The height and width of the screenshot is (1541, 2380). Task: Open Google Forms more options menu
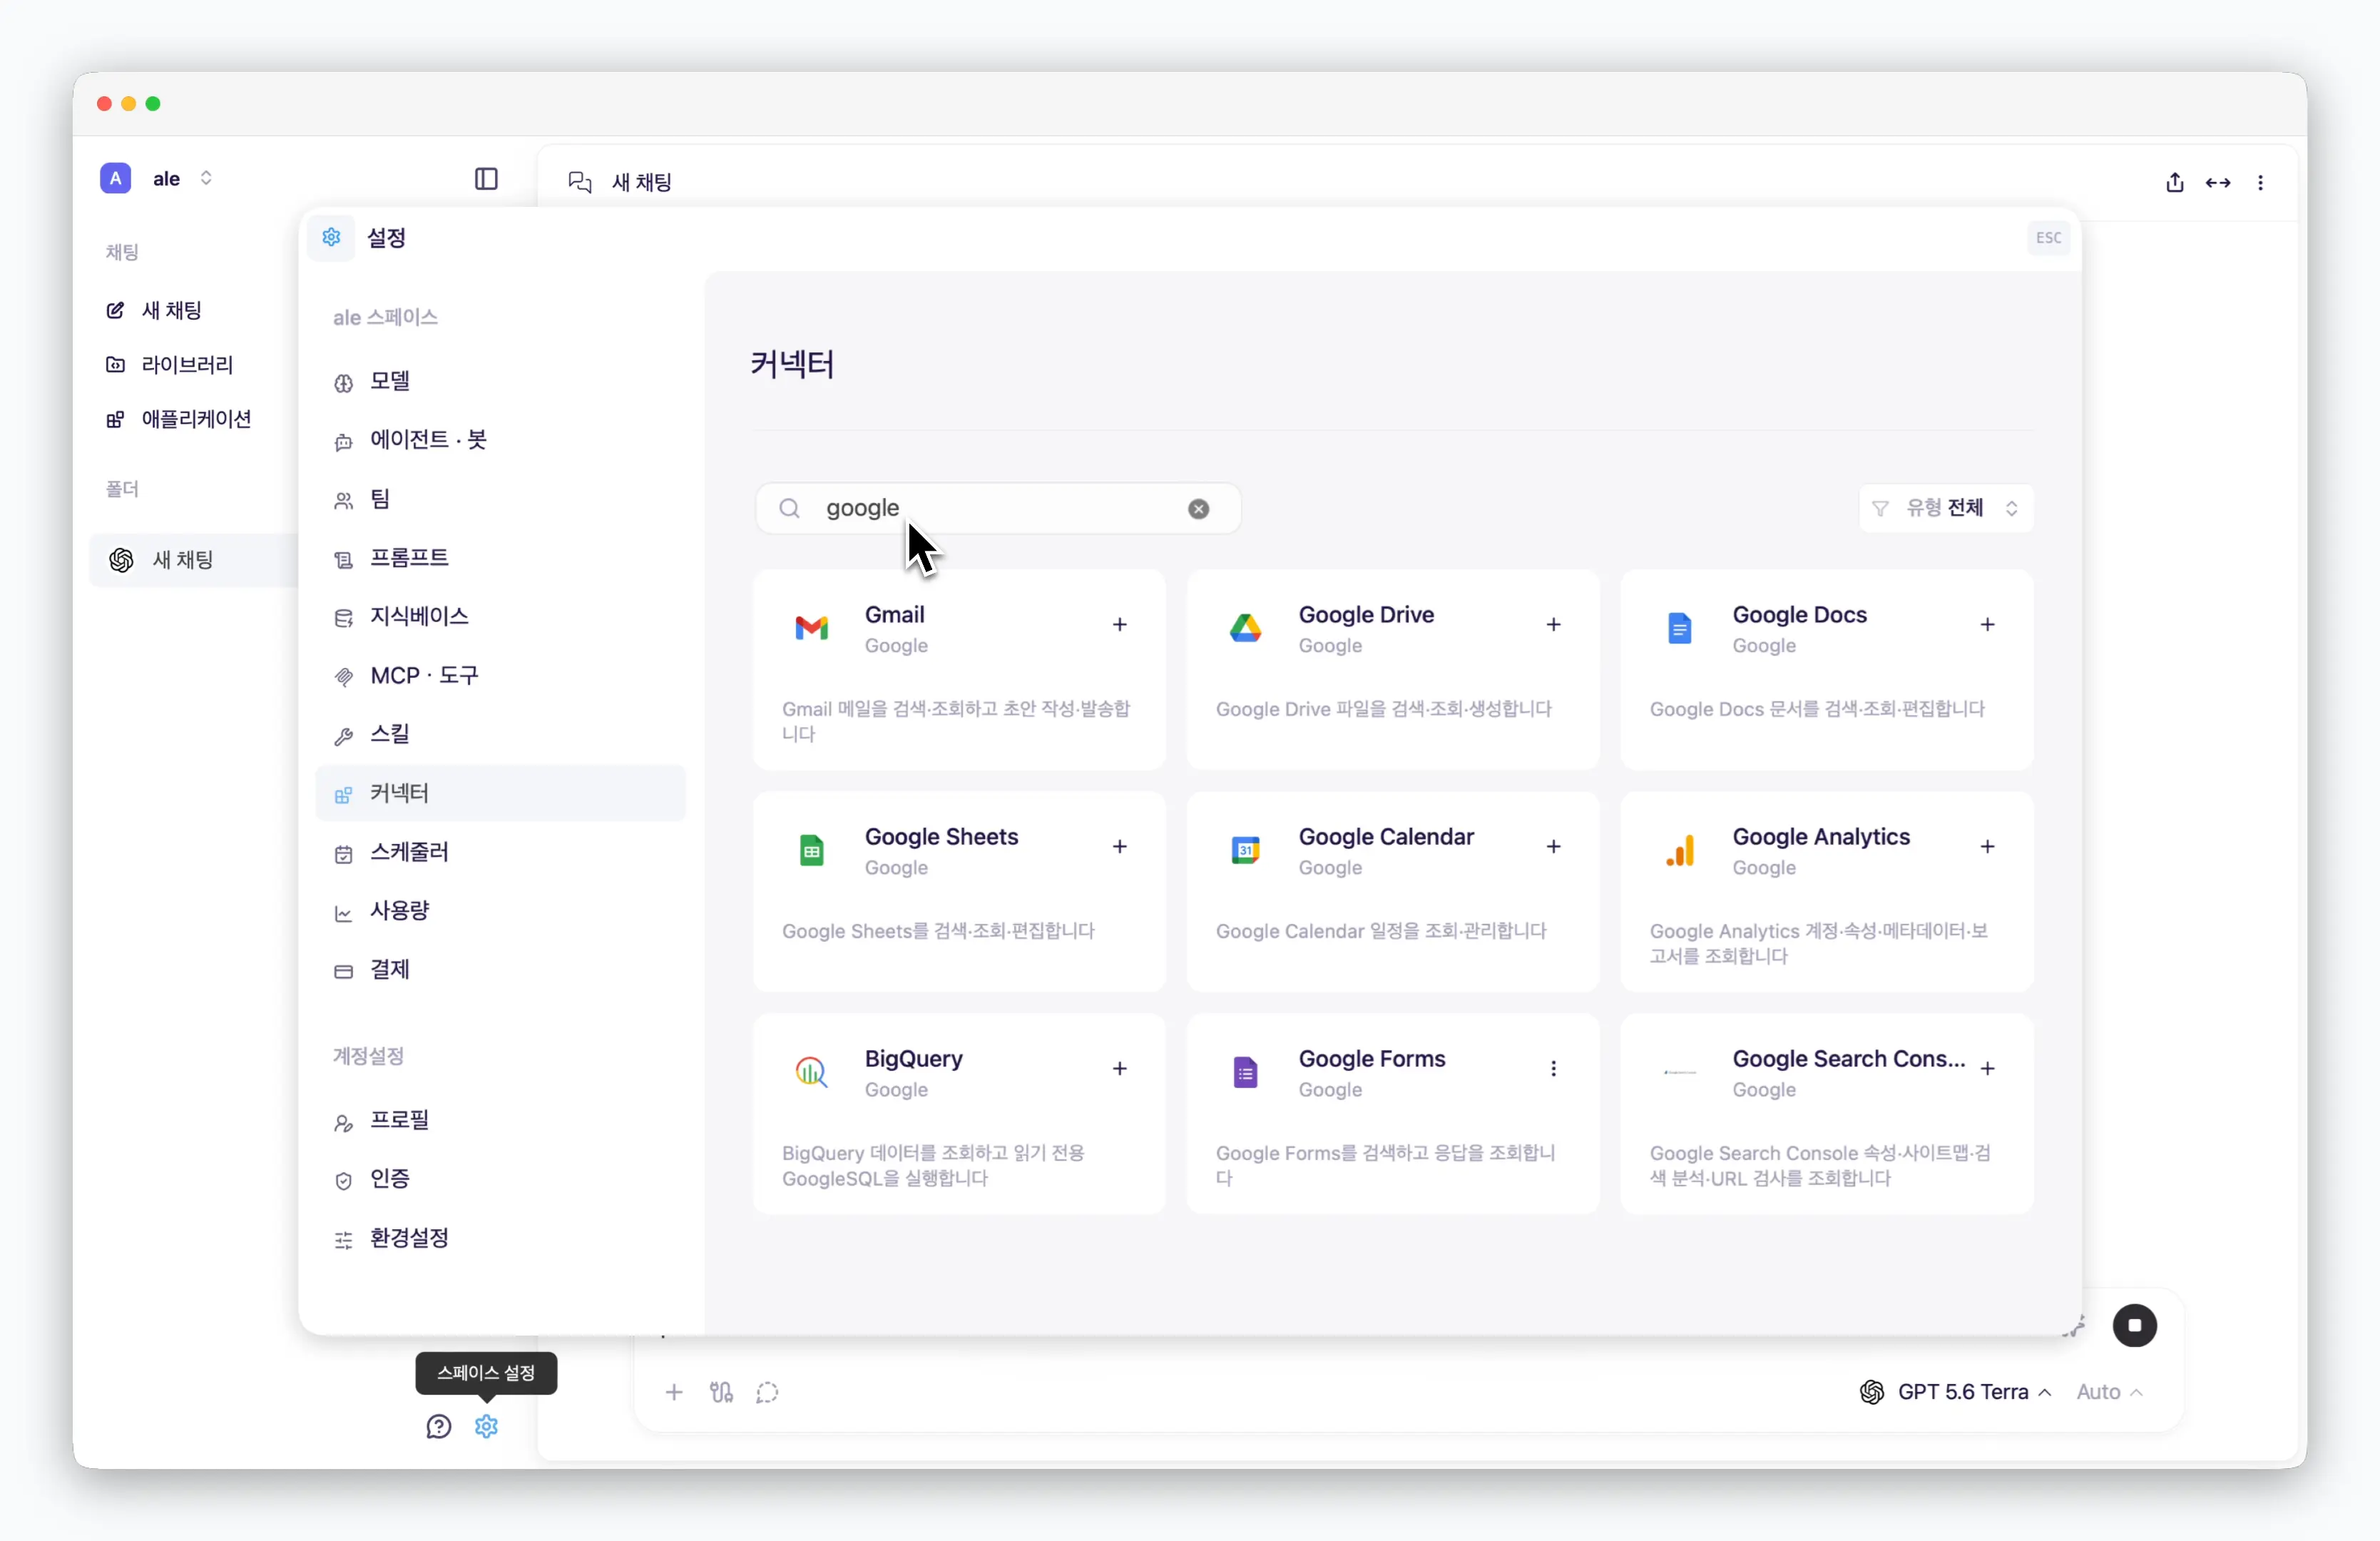tap(1553, 1069)
